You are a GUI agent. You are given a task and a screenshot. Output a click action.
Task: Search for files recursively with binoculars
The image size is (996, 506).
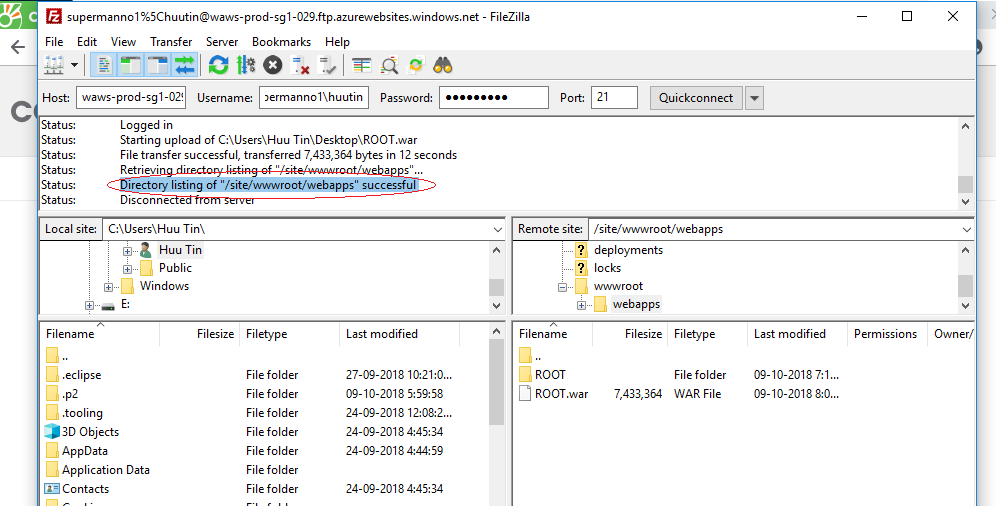coord(443,65)
